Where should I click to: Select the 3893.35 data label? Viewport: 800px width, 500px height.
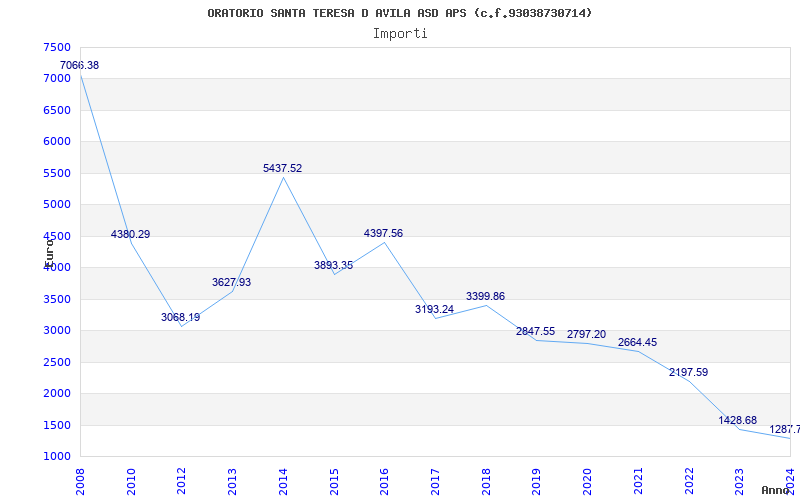[333, 265]
